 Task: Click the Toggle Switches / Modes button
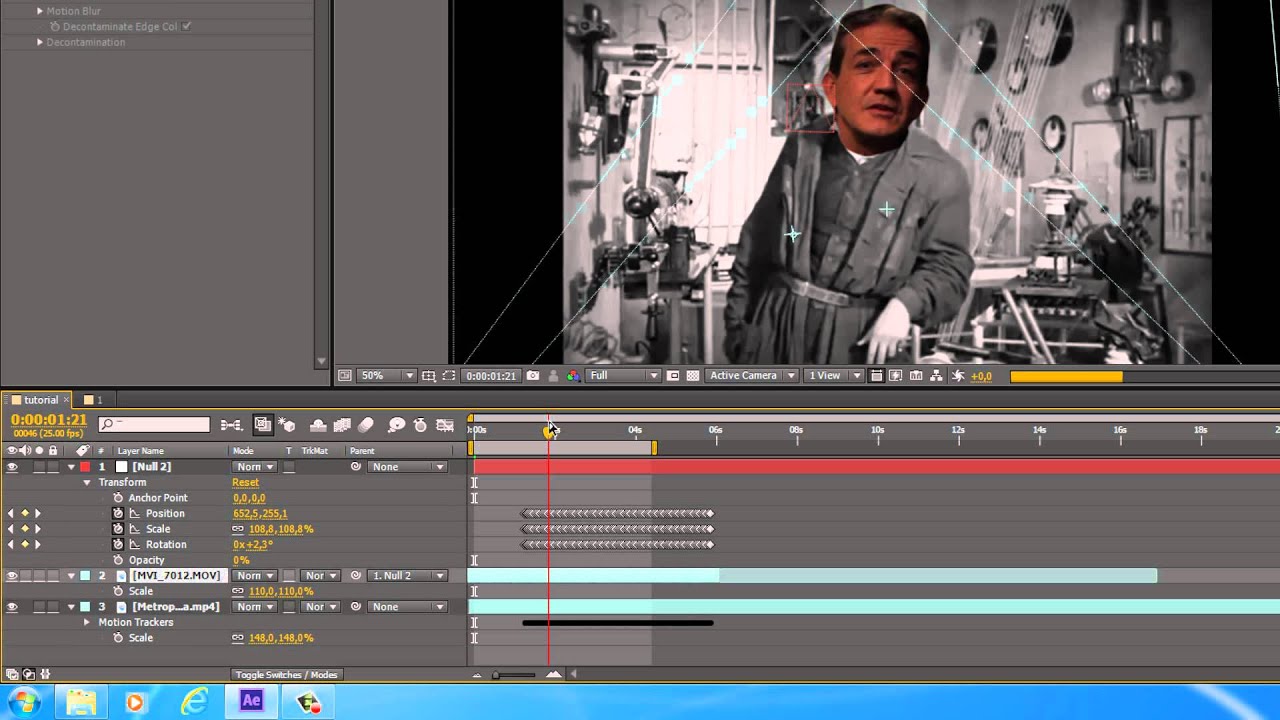coord(286,675)
